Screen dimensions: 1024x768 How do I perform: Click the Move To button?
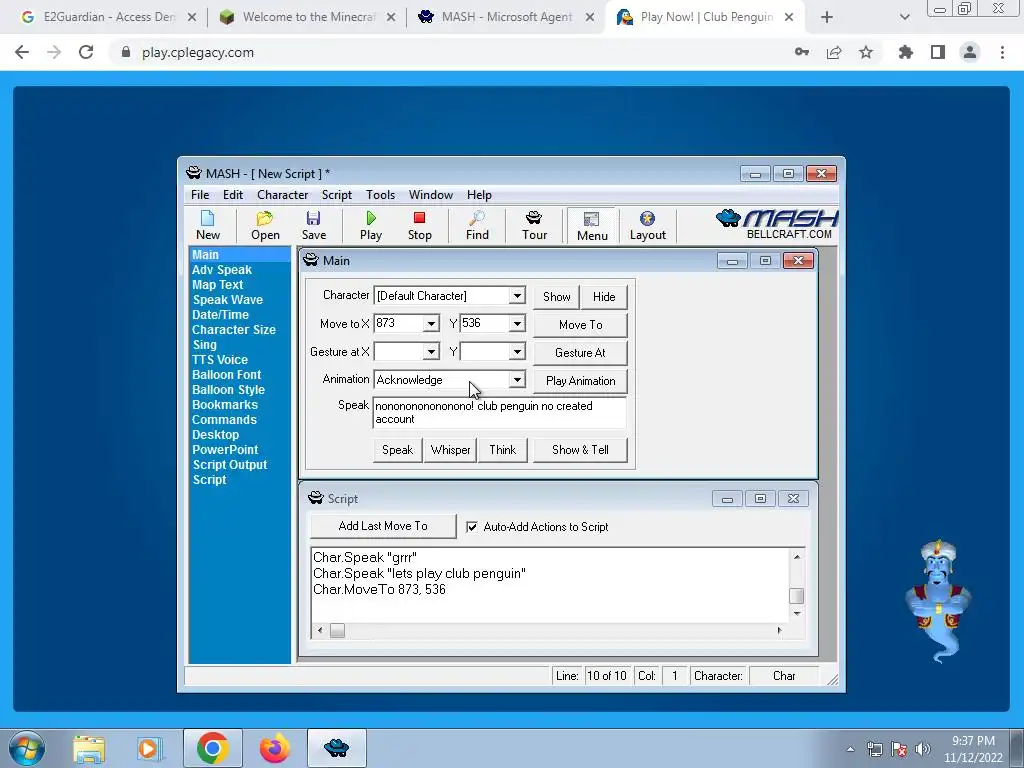(581, 325)
